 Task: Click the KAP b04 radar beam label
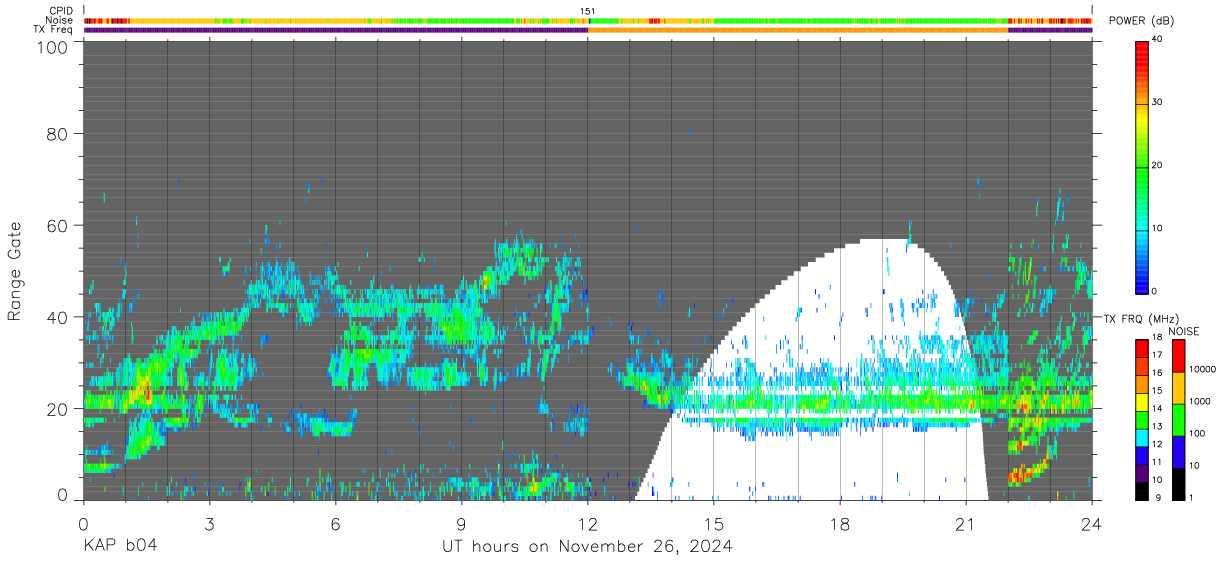click(x=120, y=546)
